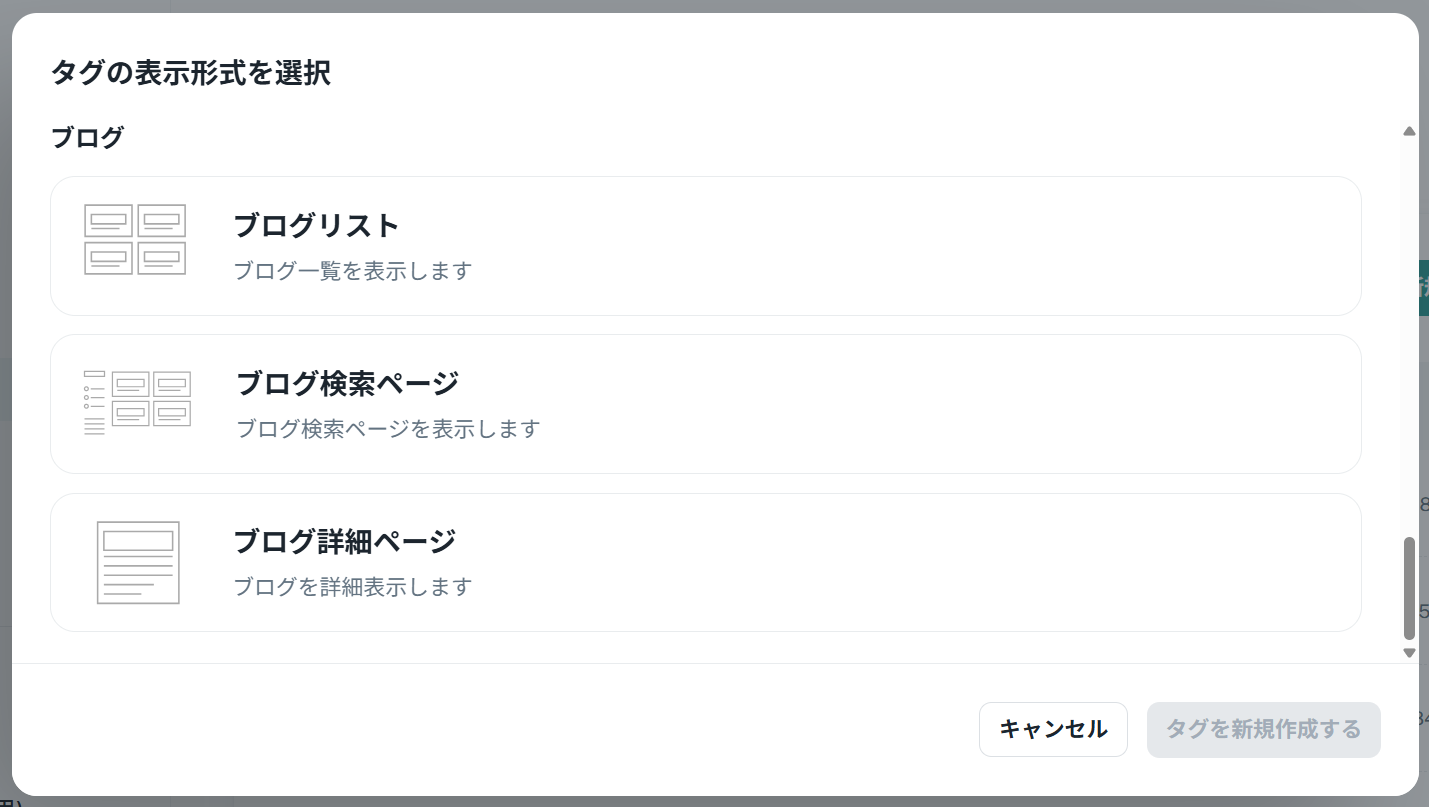Click the scrollbar down arrow in dialog

coord(1409,653)
